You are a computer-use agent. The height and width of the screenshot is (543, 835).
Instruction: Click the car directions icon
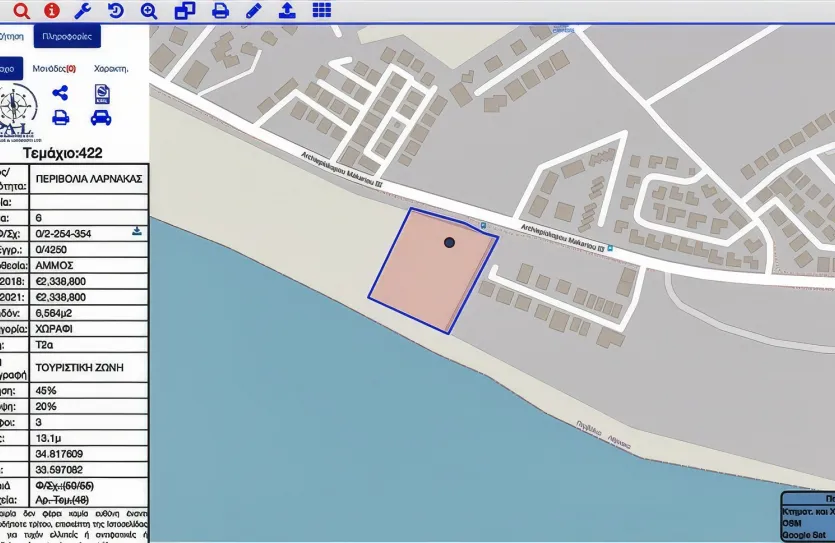click(101, 117)
